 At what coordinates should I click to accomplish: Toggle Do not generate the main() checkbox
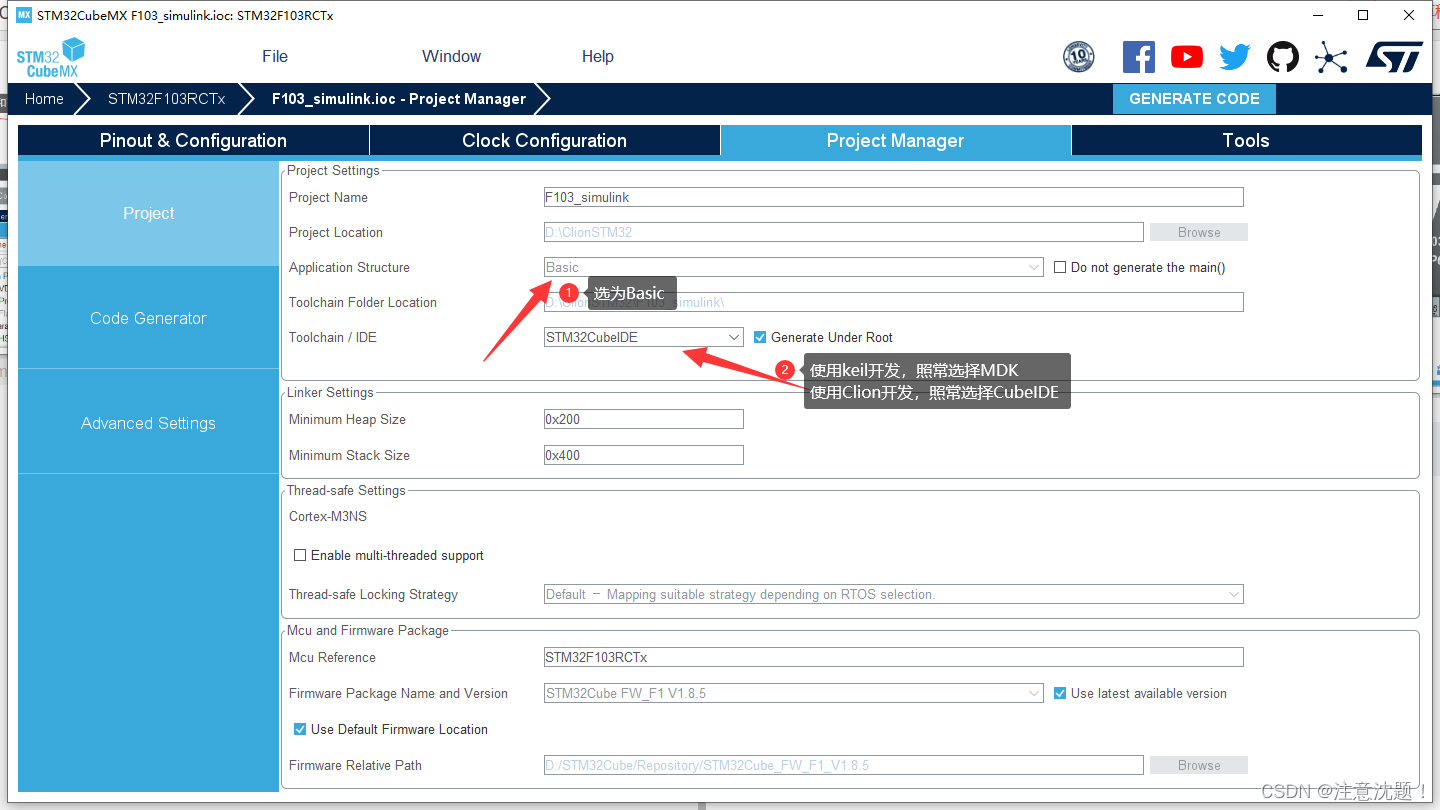[1061, 267]
